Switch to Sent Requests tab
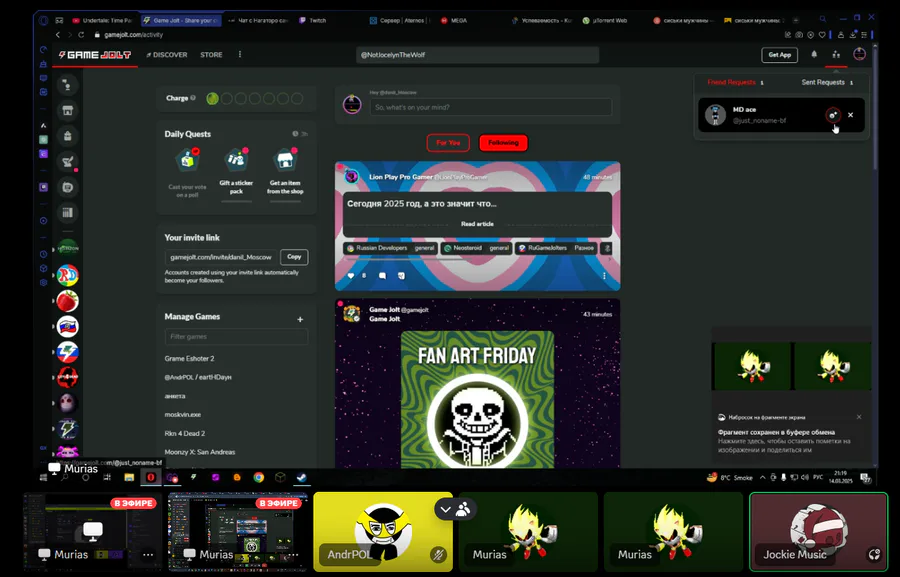 pos(827,83)
